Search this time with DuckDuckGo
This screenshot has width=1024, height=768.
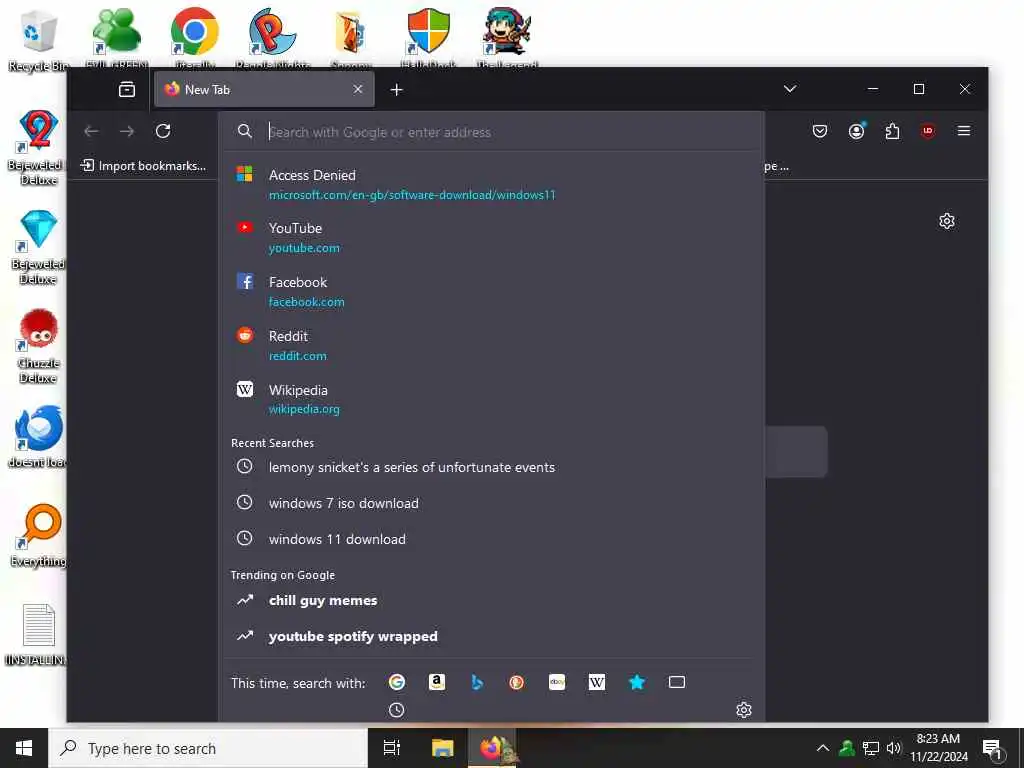(517, 682)
